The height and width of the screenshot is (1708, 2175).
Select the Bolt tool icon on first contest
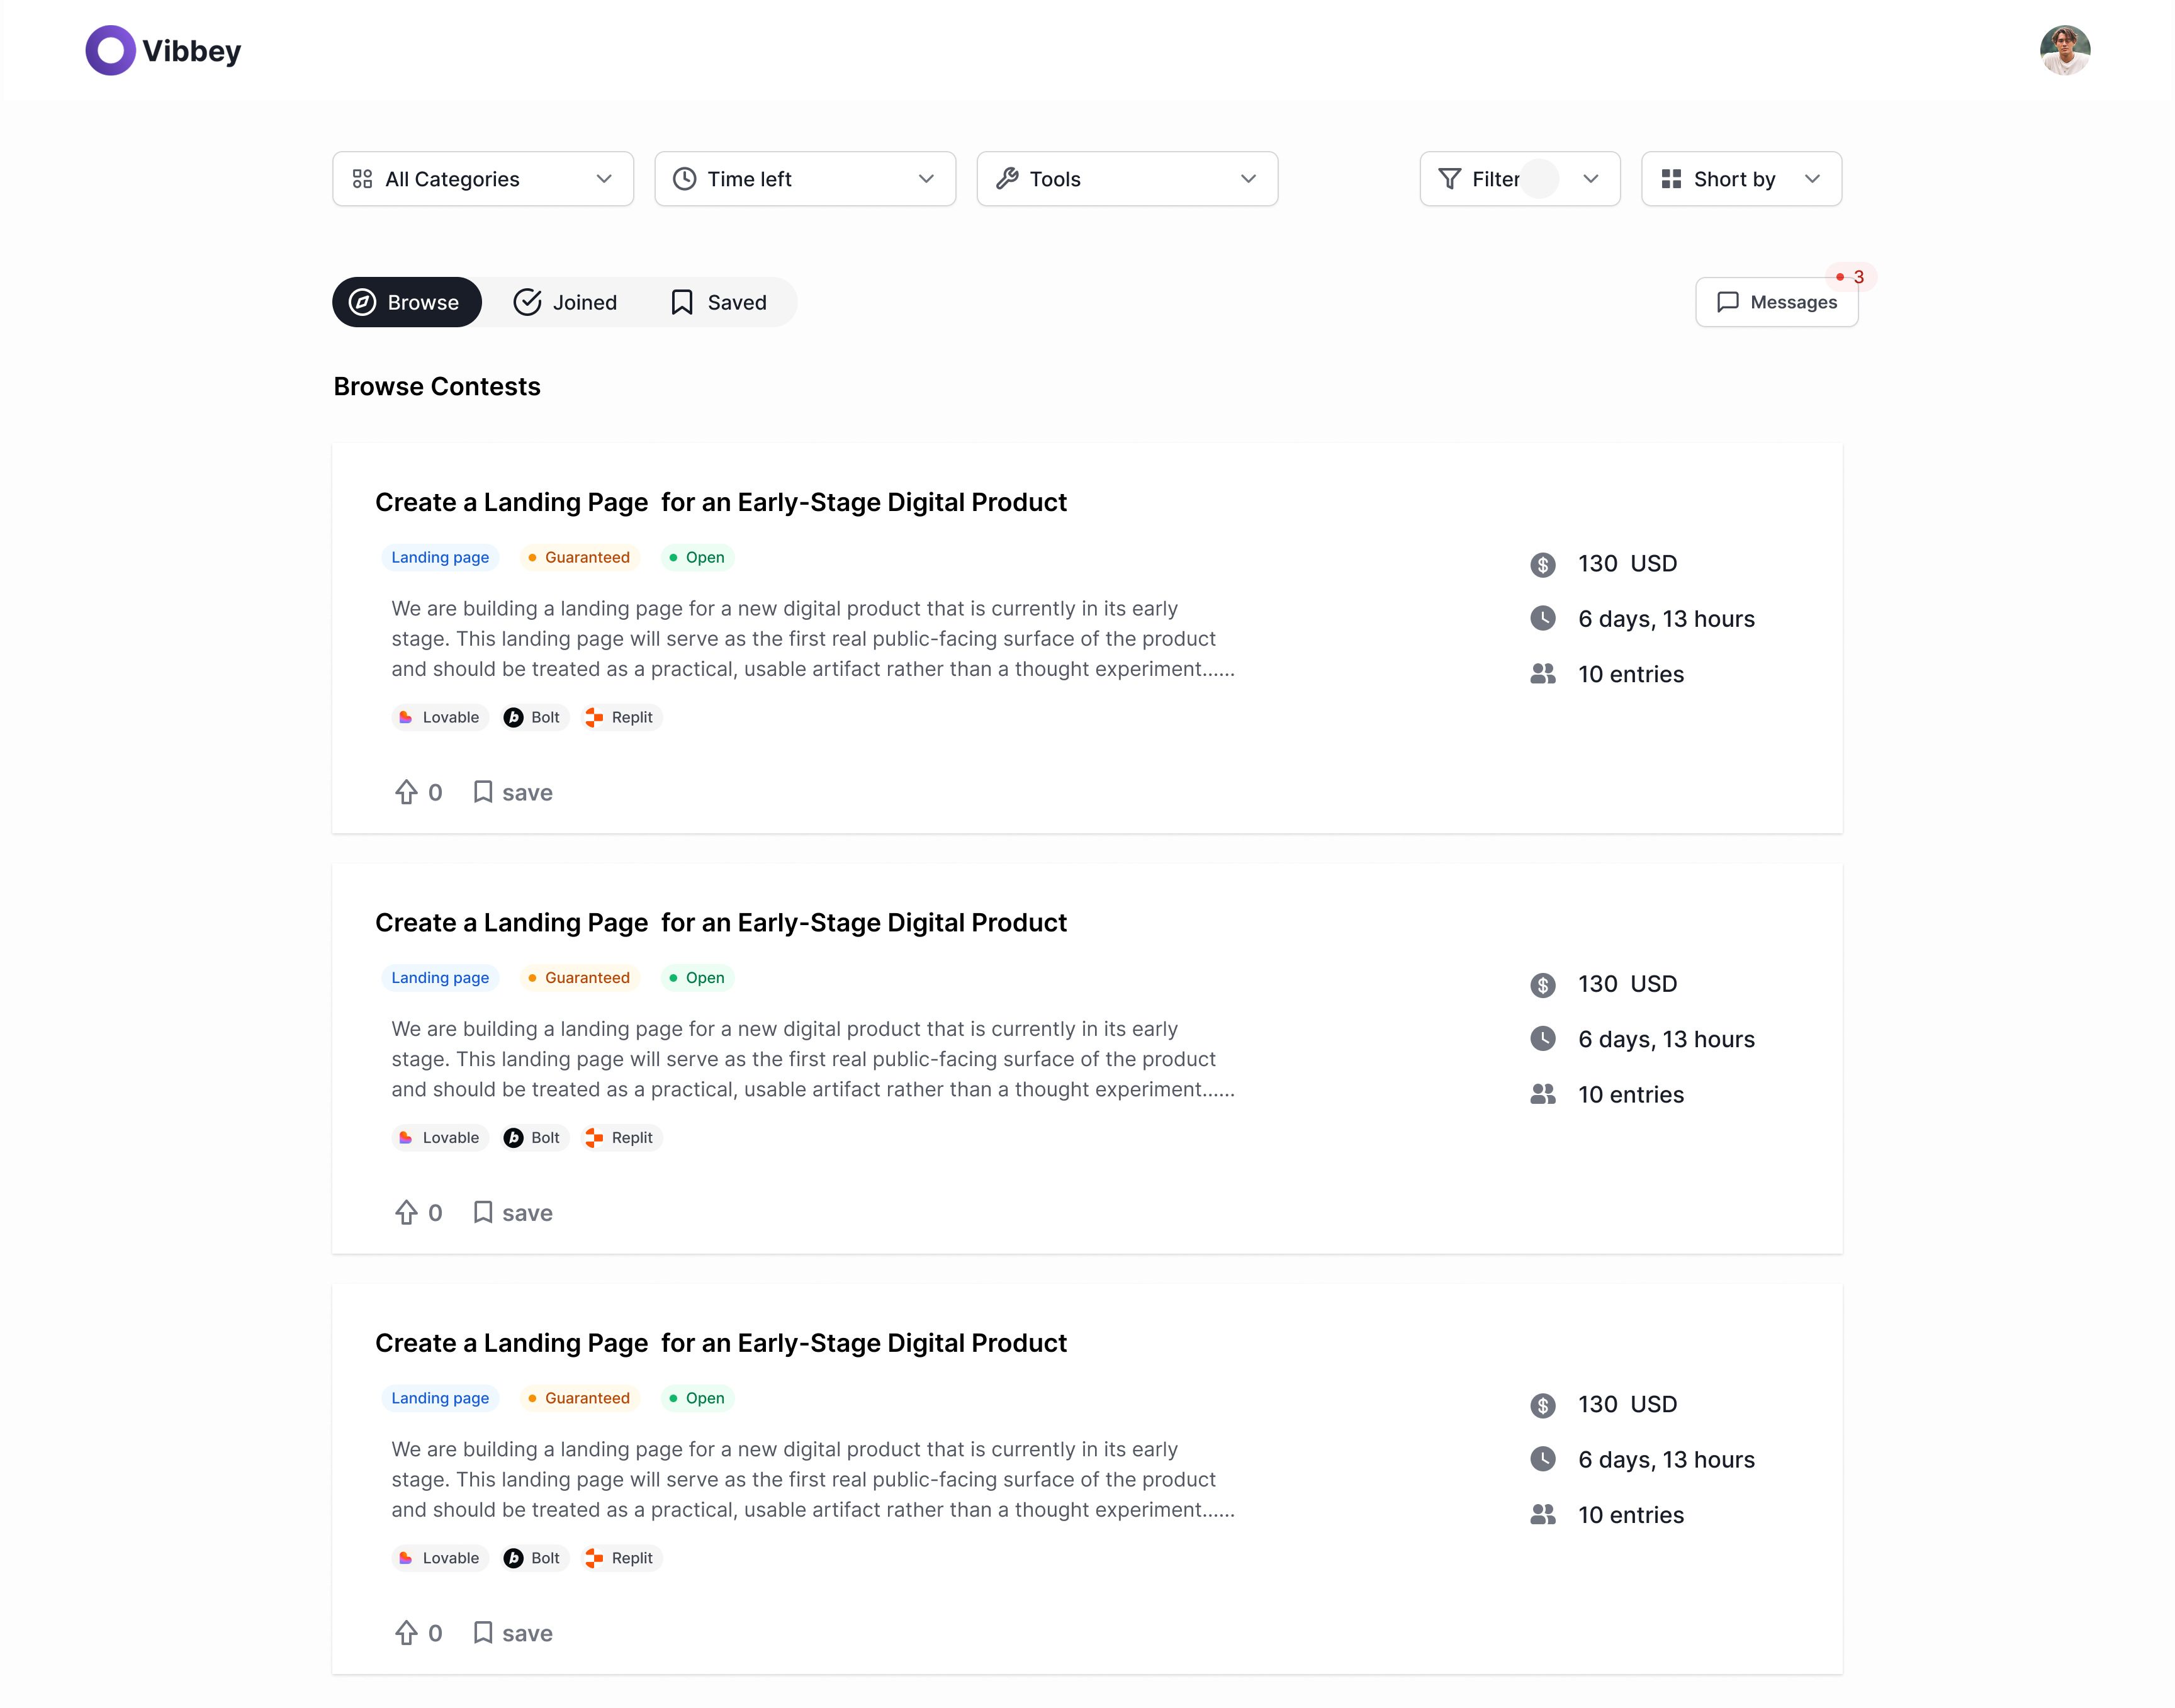(x=514, y=717)
